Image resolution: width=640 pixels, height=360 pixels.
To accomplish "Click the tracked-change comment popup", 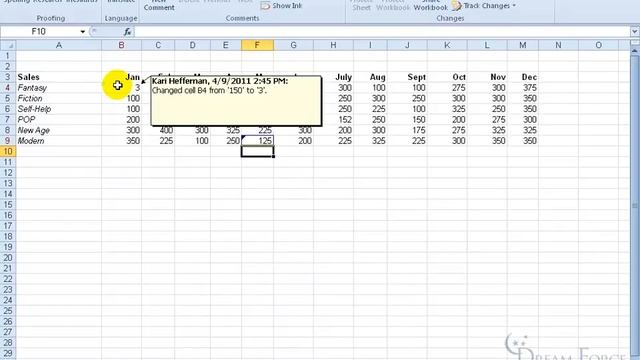I will [x=236, y=101].
